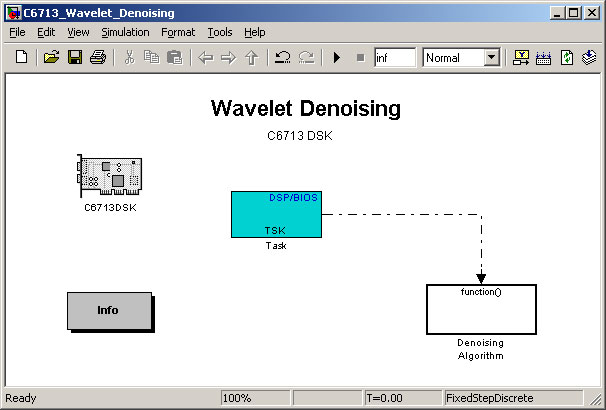
Task: Click the Update diagram refresh icon
Action: click(567, 58)
